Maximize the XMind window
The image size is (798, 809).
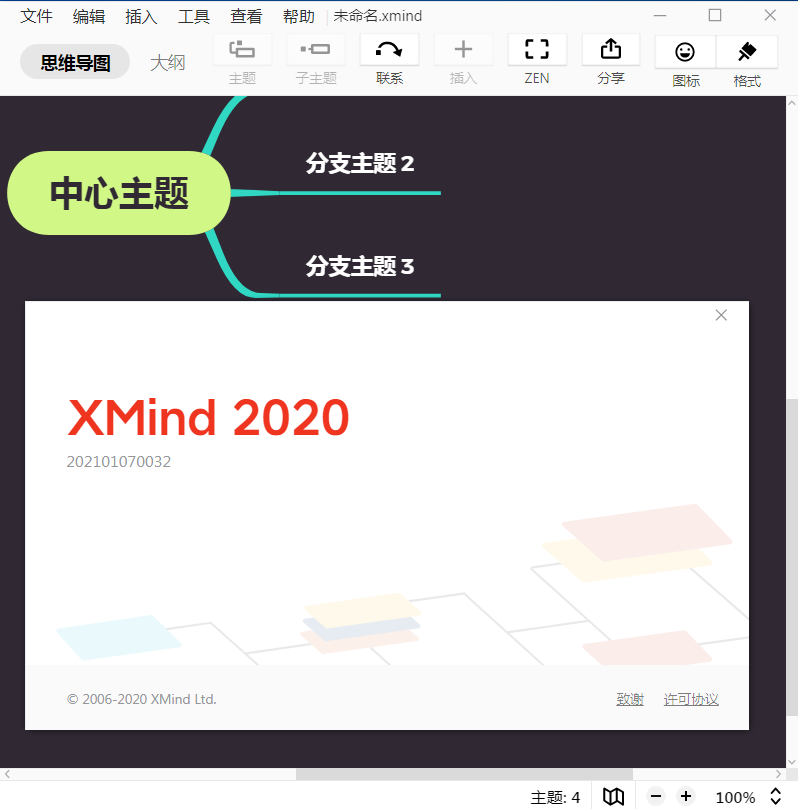pos(715,15)
